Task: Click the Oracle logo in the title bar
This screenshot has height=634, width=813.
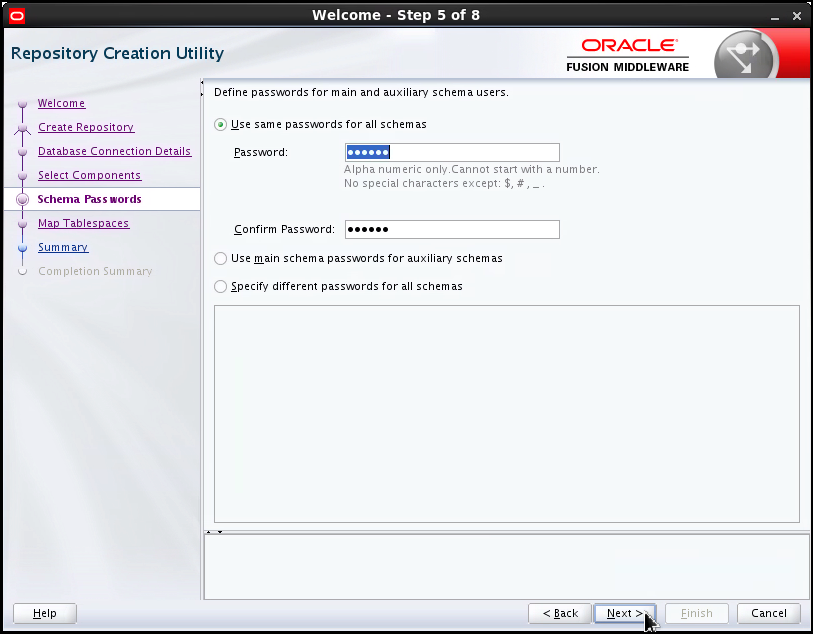Action: [x=17, y=15]
